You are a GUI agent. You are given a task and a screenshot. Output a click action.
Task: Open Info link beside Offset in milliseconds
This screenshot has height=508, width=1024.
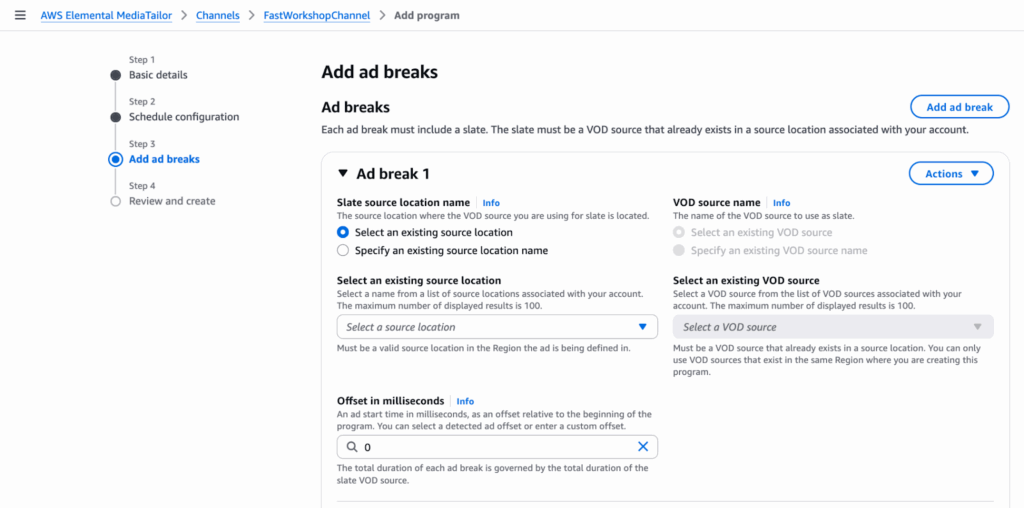click(465, 401)
